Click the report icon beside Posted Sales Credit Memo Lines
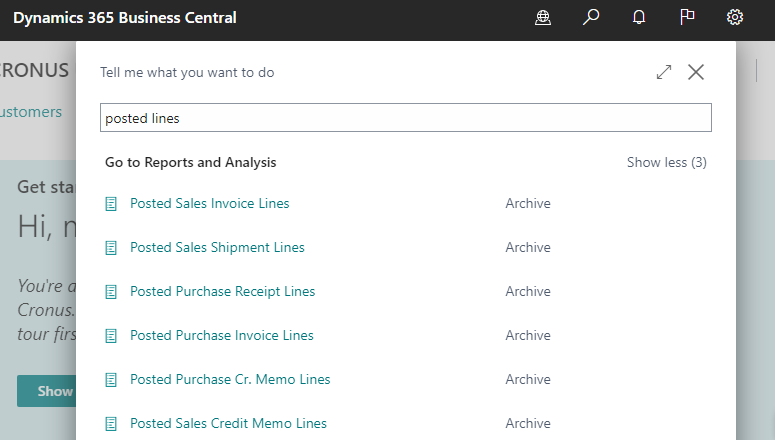The height and width of the screenshot is (440, 775). [111, 424]
